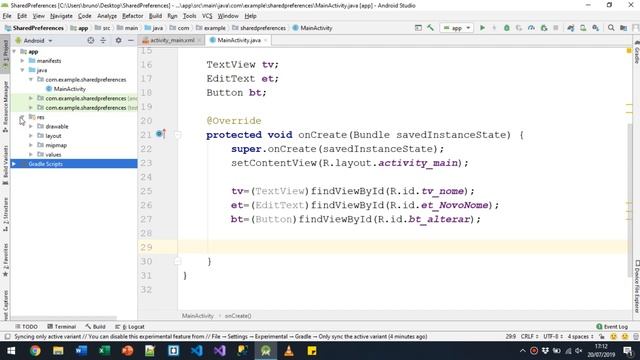The width and height of the screenshot is (640, 360).
Task: Click the read-only lock icon in the status bar
Action: (602, 337)
